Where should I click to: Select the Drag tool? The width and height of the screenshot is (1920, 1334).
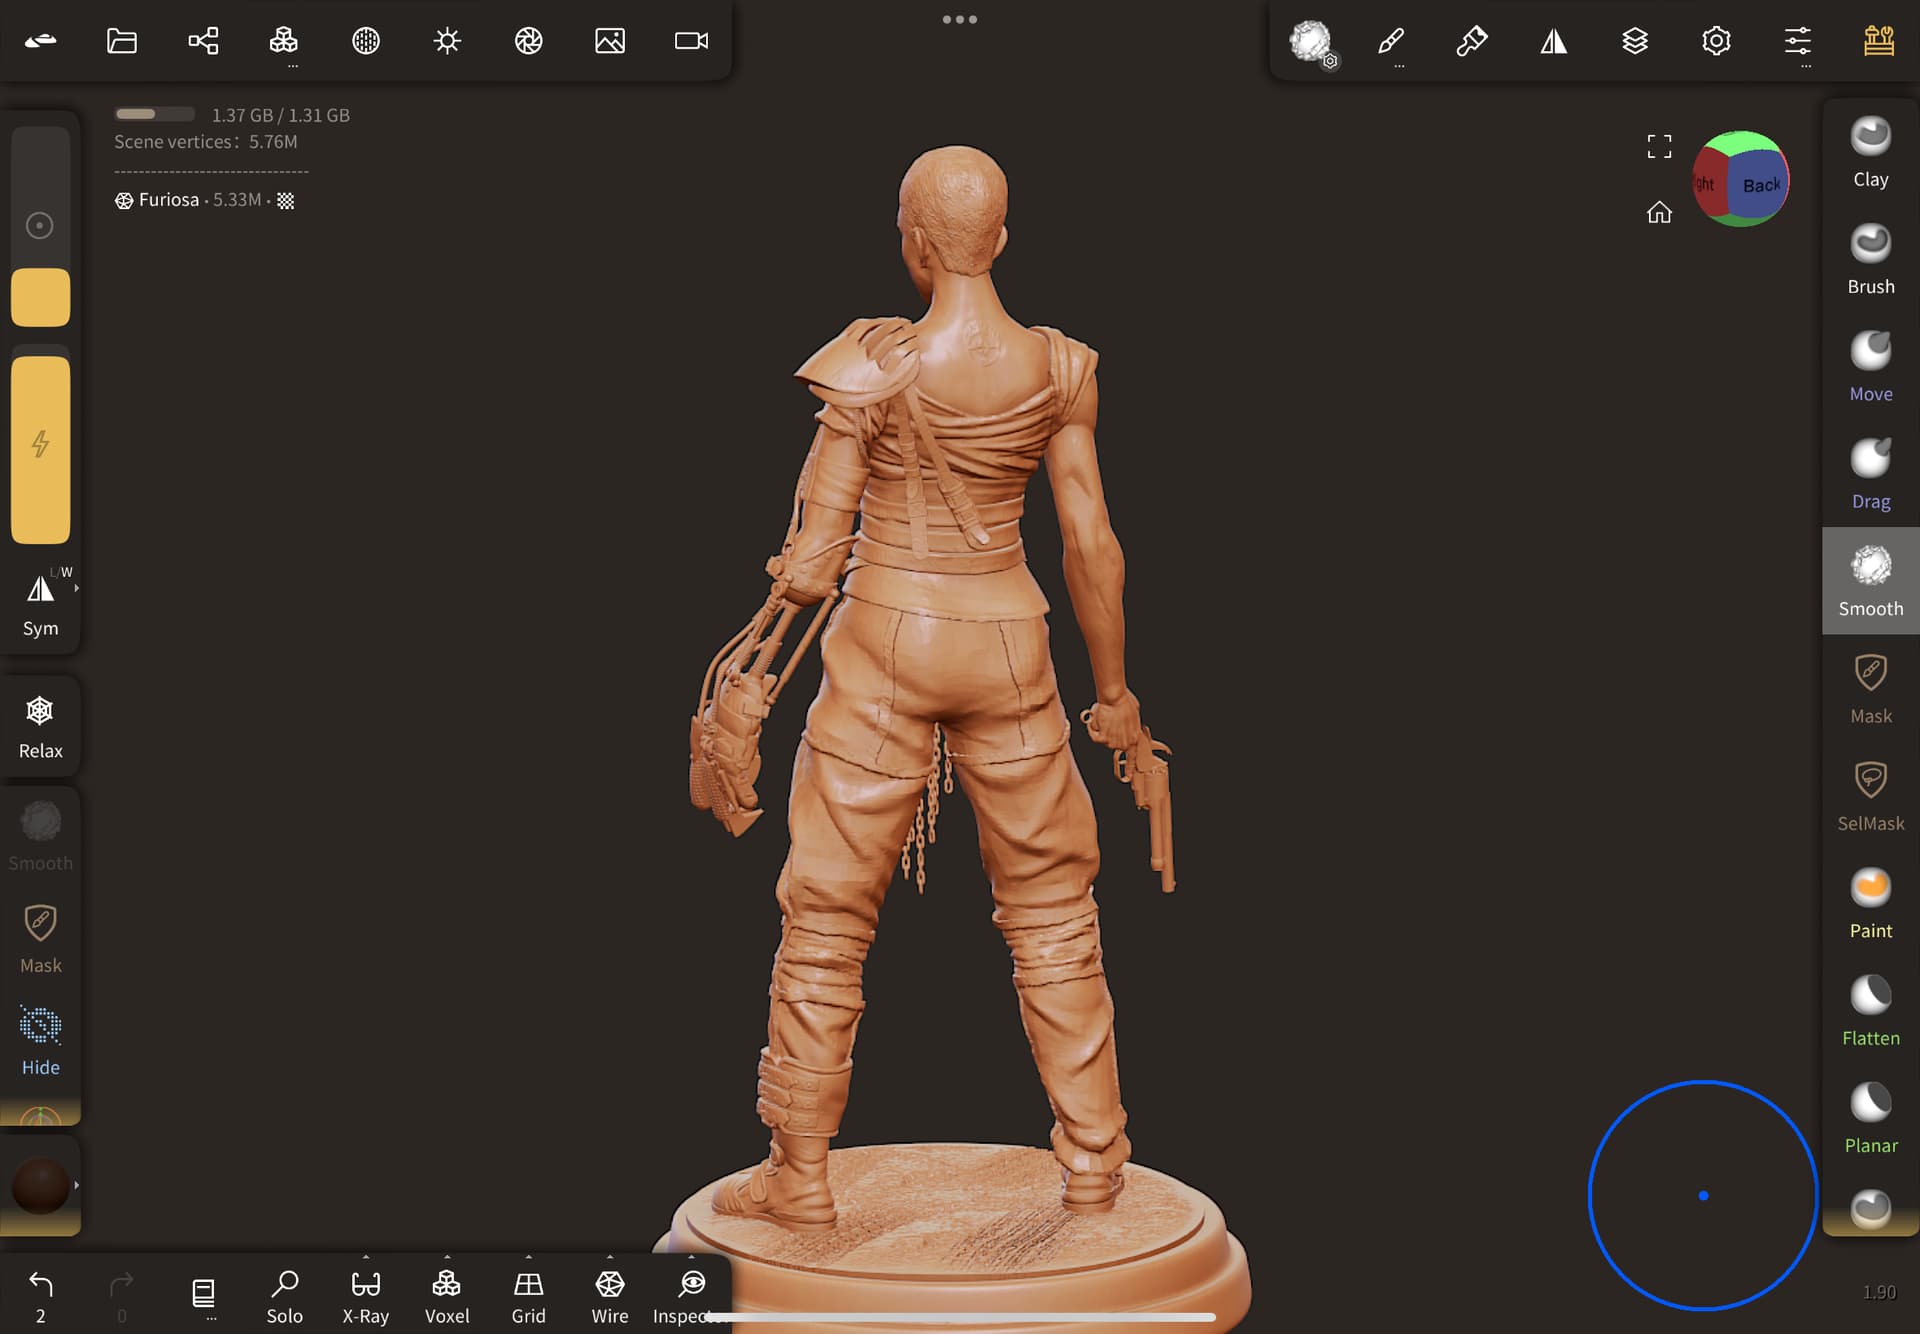click(1871, 474)
